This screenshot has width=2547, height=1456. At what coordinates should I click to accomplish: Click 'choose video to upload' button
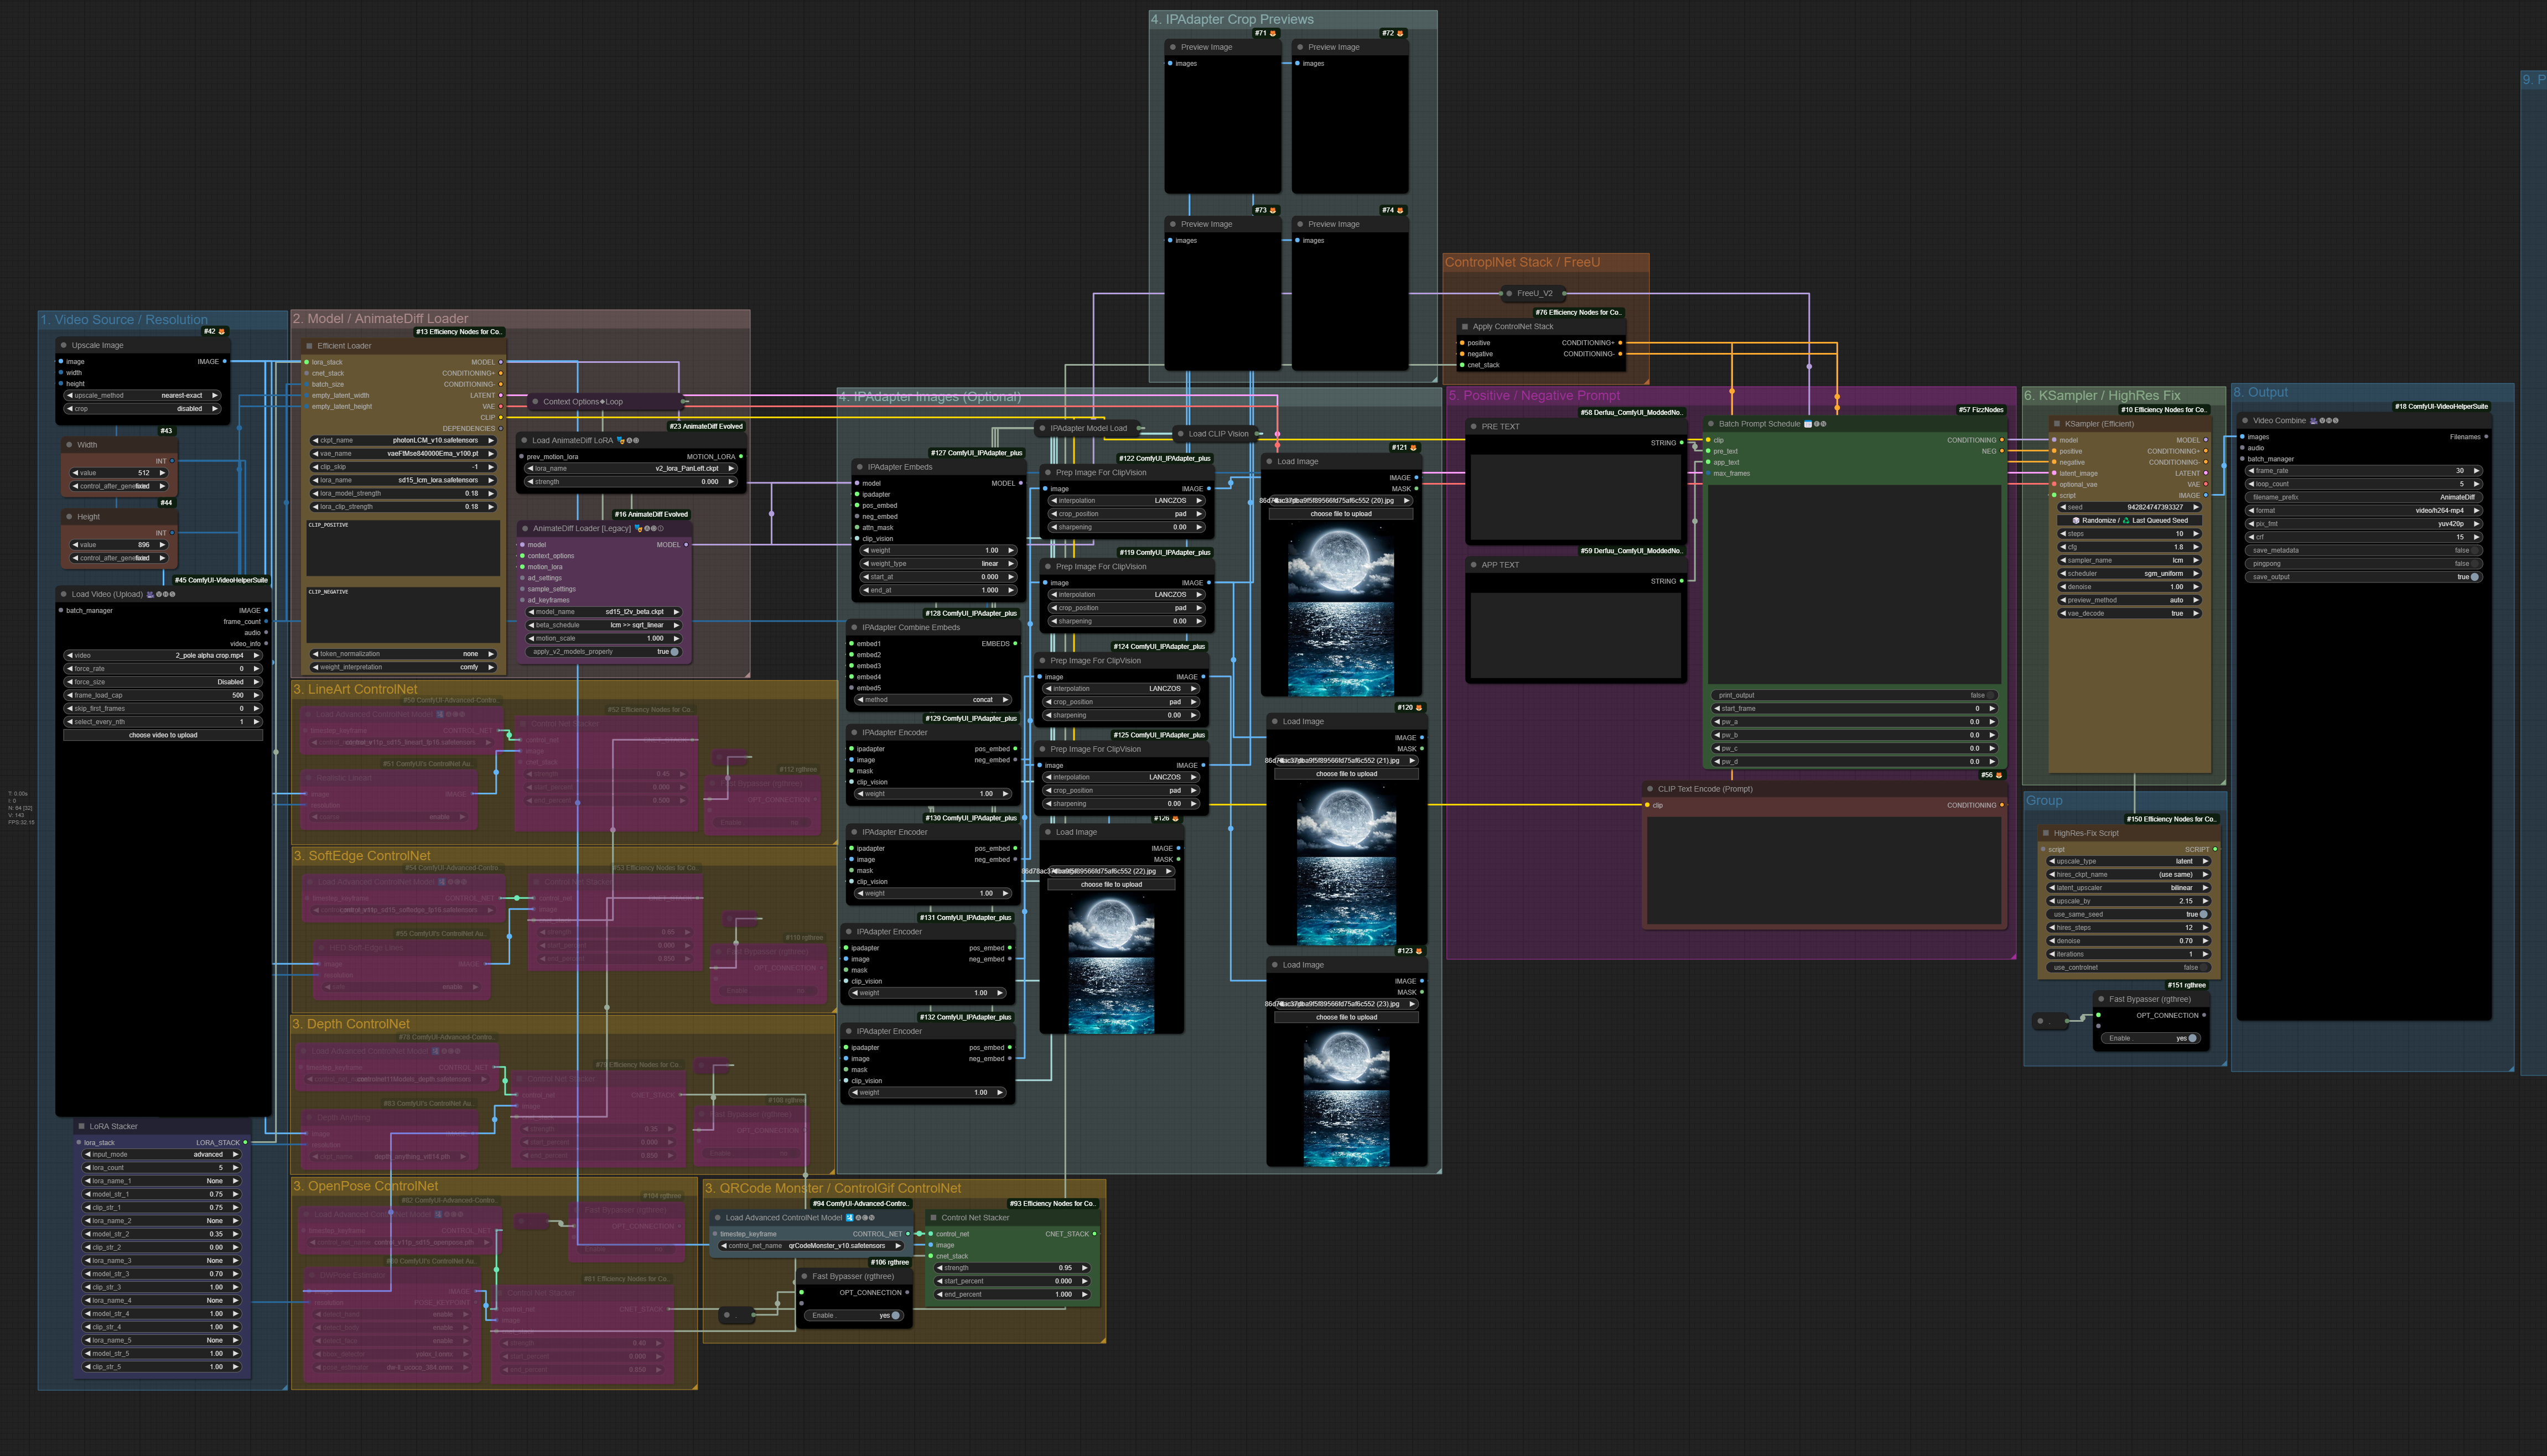(x=163, y=735)
